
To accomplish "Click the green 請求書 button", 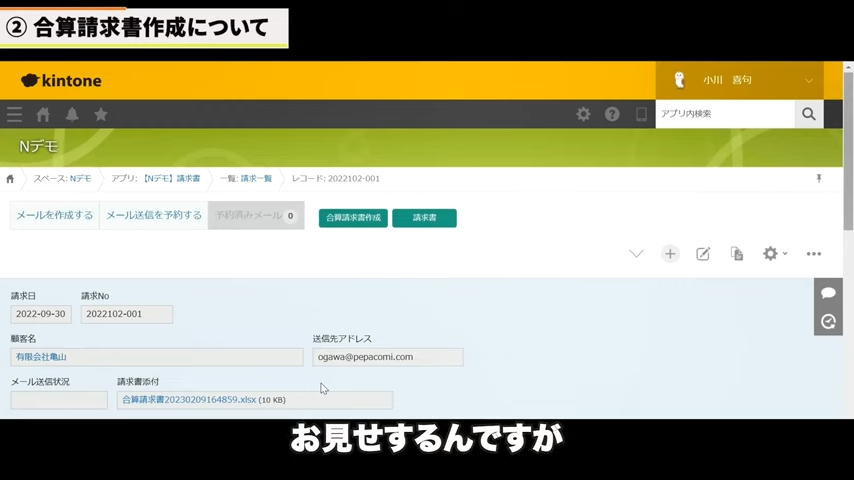I will pos(424,218).
